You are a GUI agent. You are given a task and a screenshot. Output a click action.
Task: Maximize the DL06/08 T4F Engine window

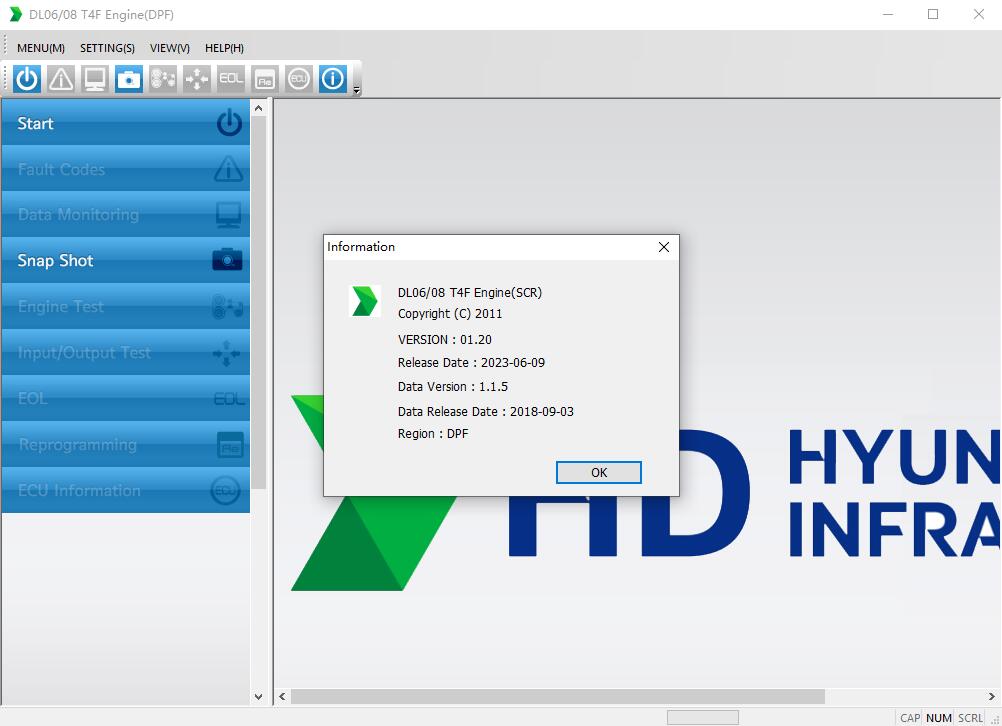[933, 14]
